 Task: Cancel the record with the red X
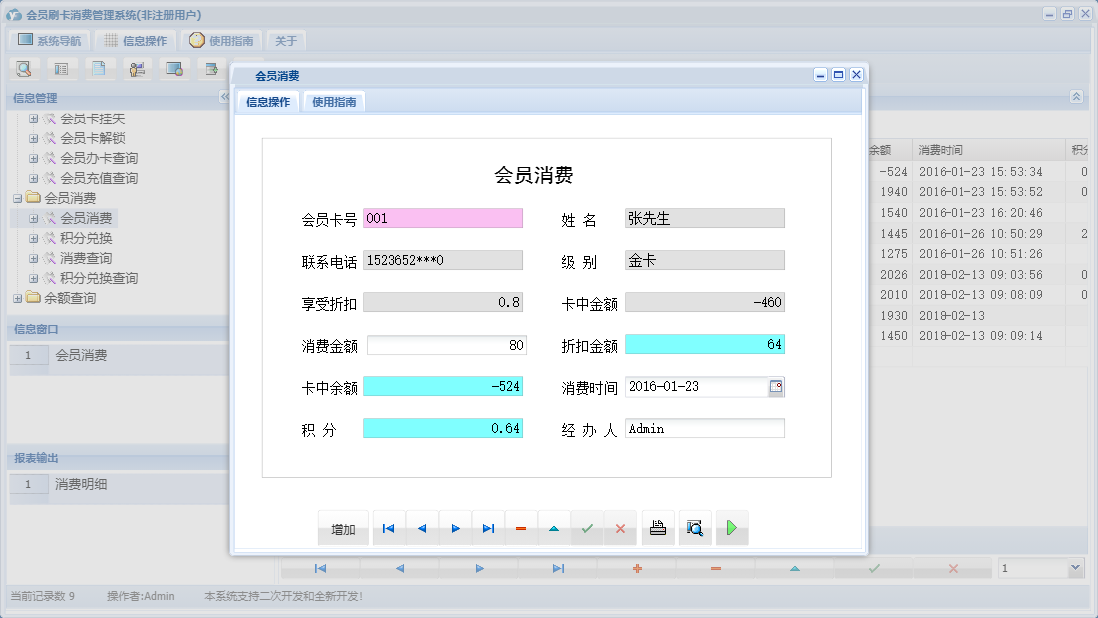point(620,527)
